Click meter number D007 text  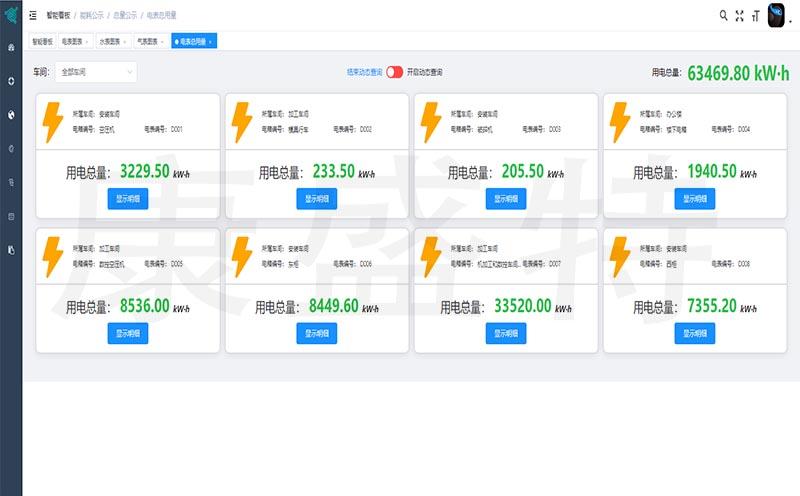[555, 264]
